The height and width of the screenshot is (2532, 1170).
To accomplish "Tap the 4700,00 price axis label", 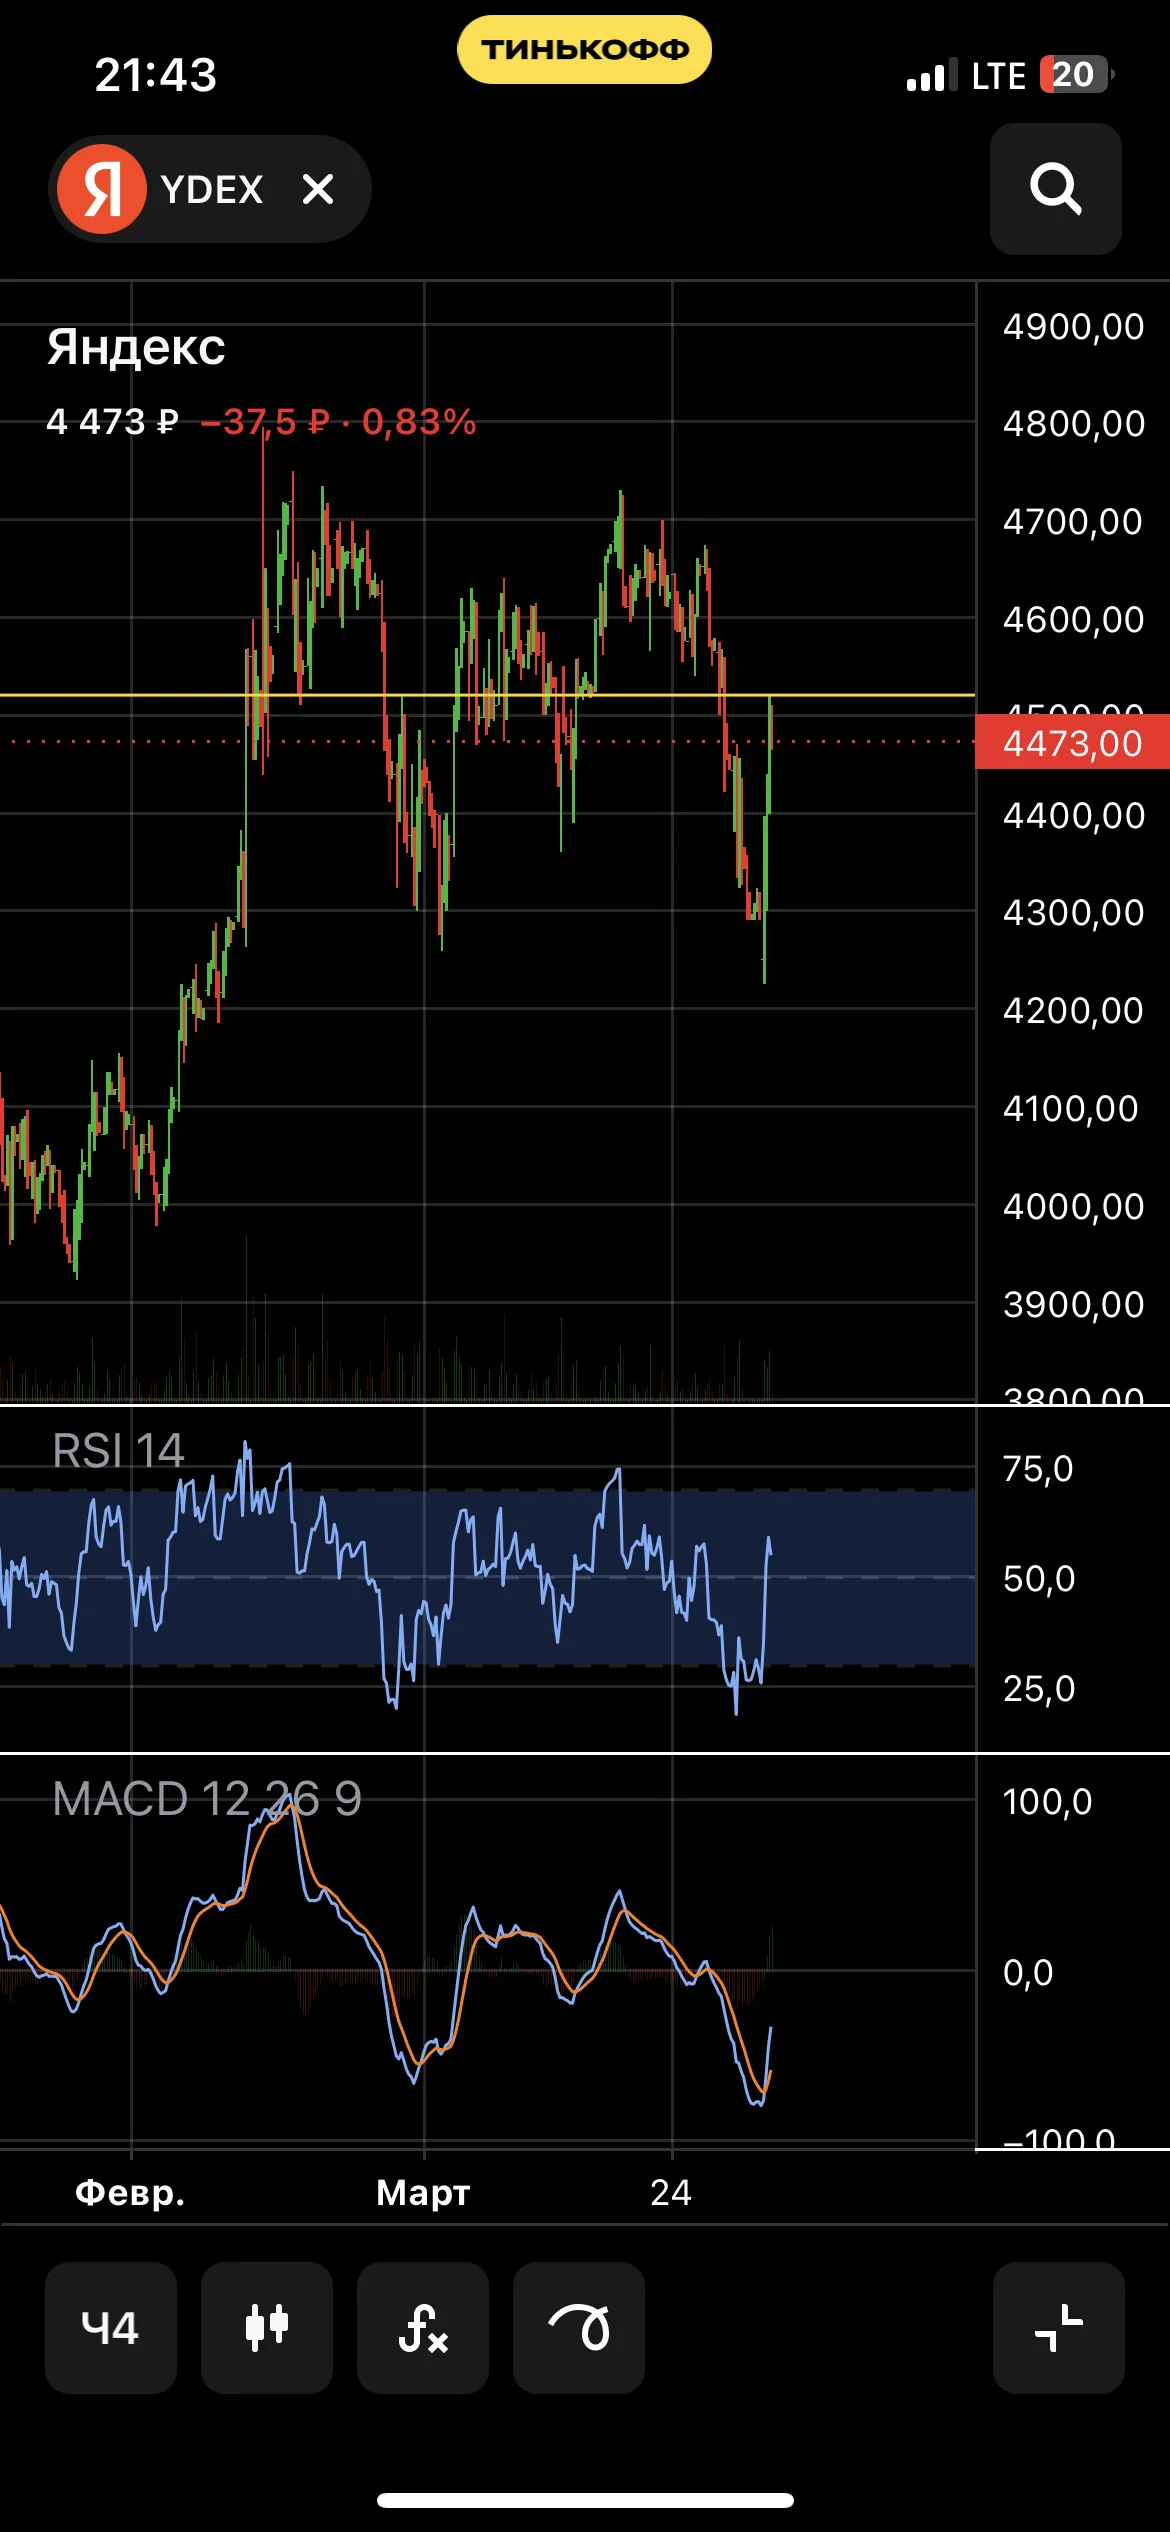I will (x=1073, y=522).
